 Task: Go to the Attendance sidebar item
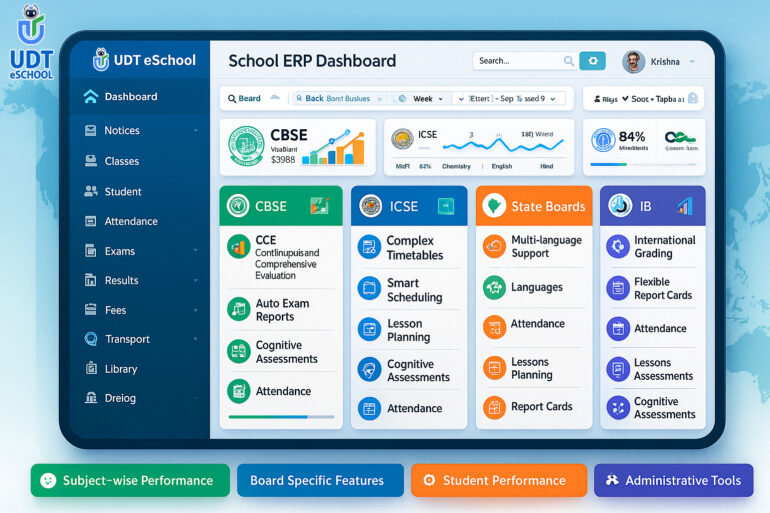(x=131, y=221)
